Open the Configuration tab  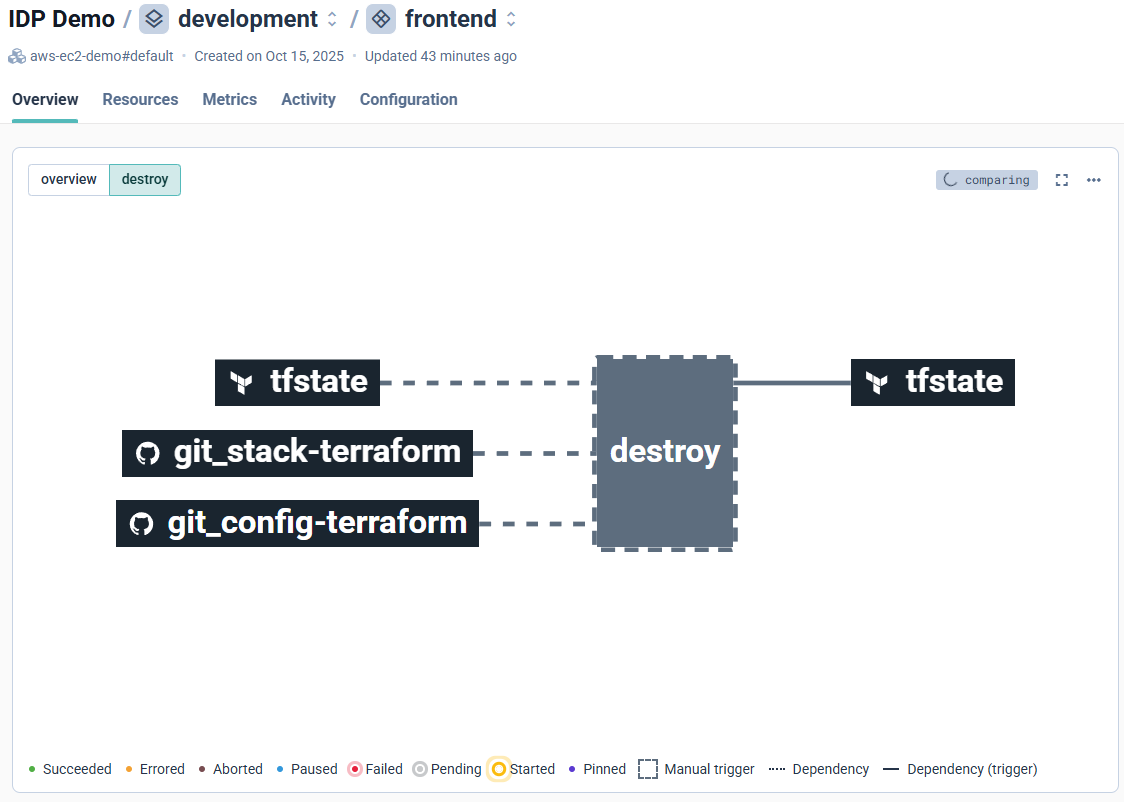coord(408,100)
